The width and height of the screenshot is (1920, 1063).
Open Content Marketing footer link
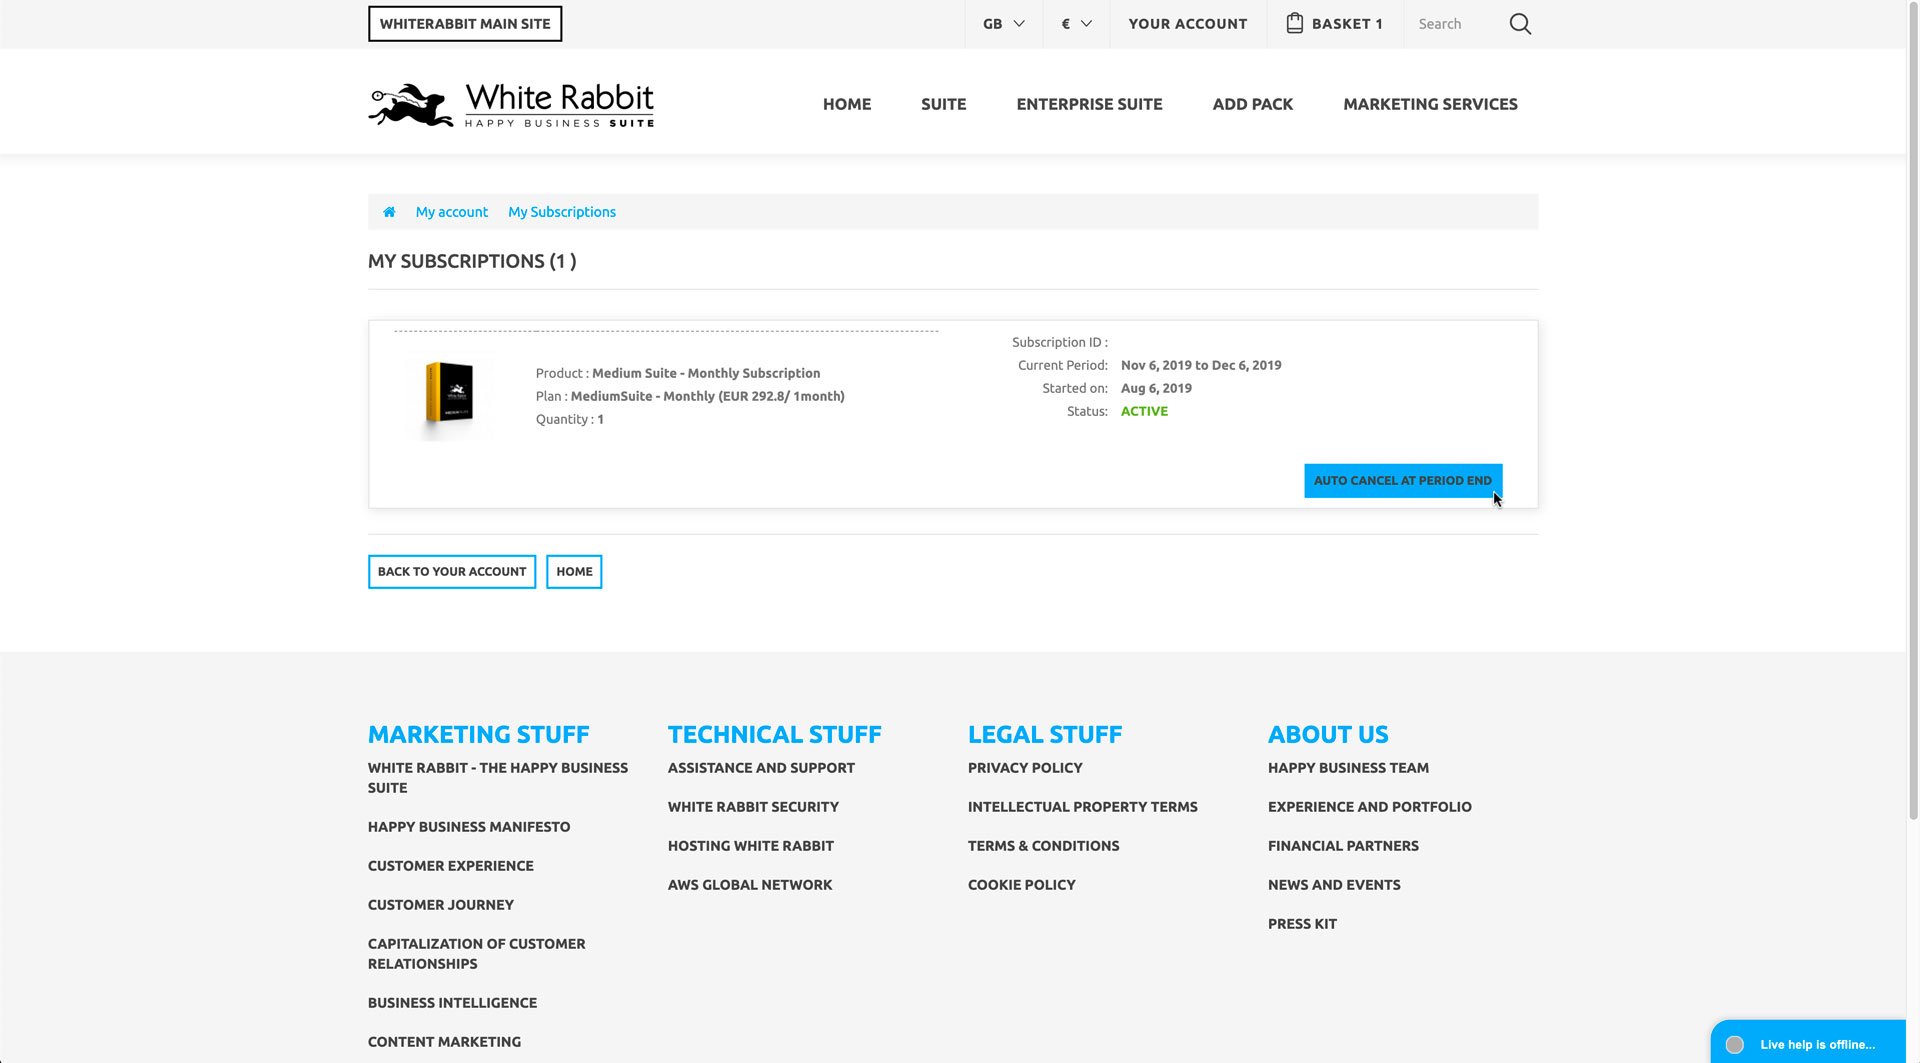(444, 1042)
